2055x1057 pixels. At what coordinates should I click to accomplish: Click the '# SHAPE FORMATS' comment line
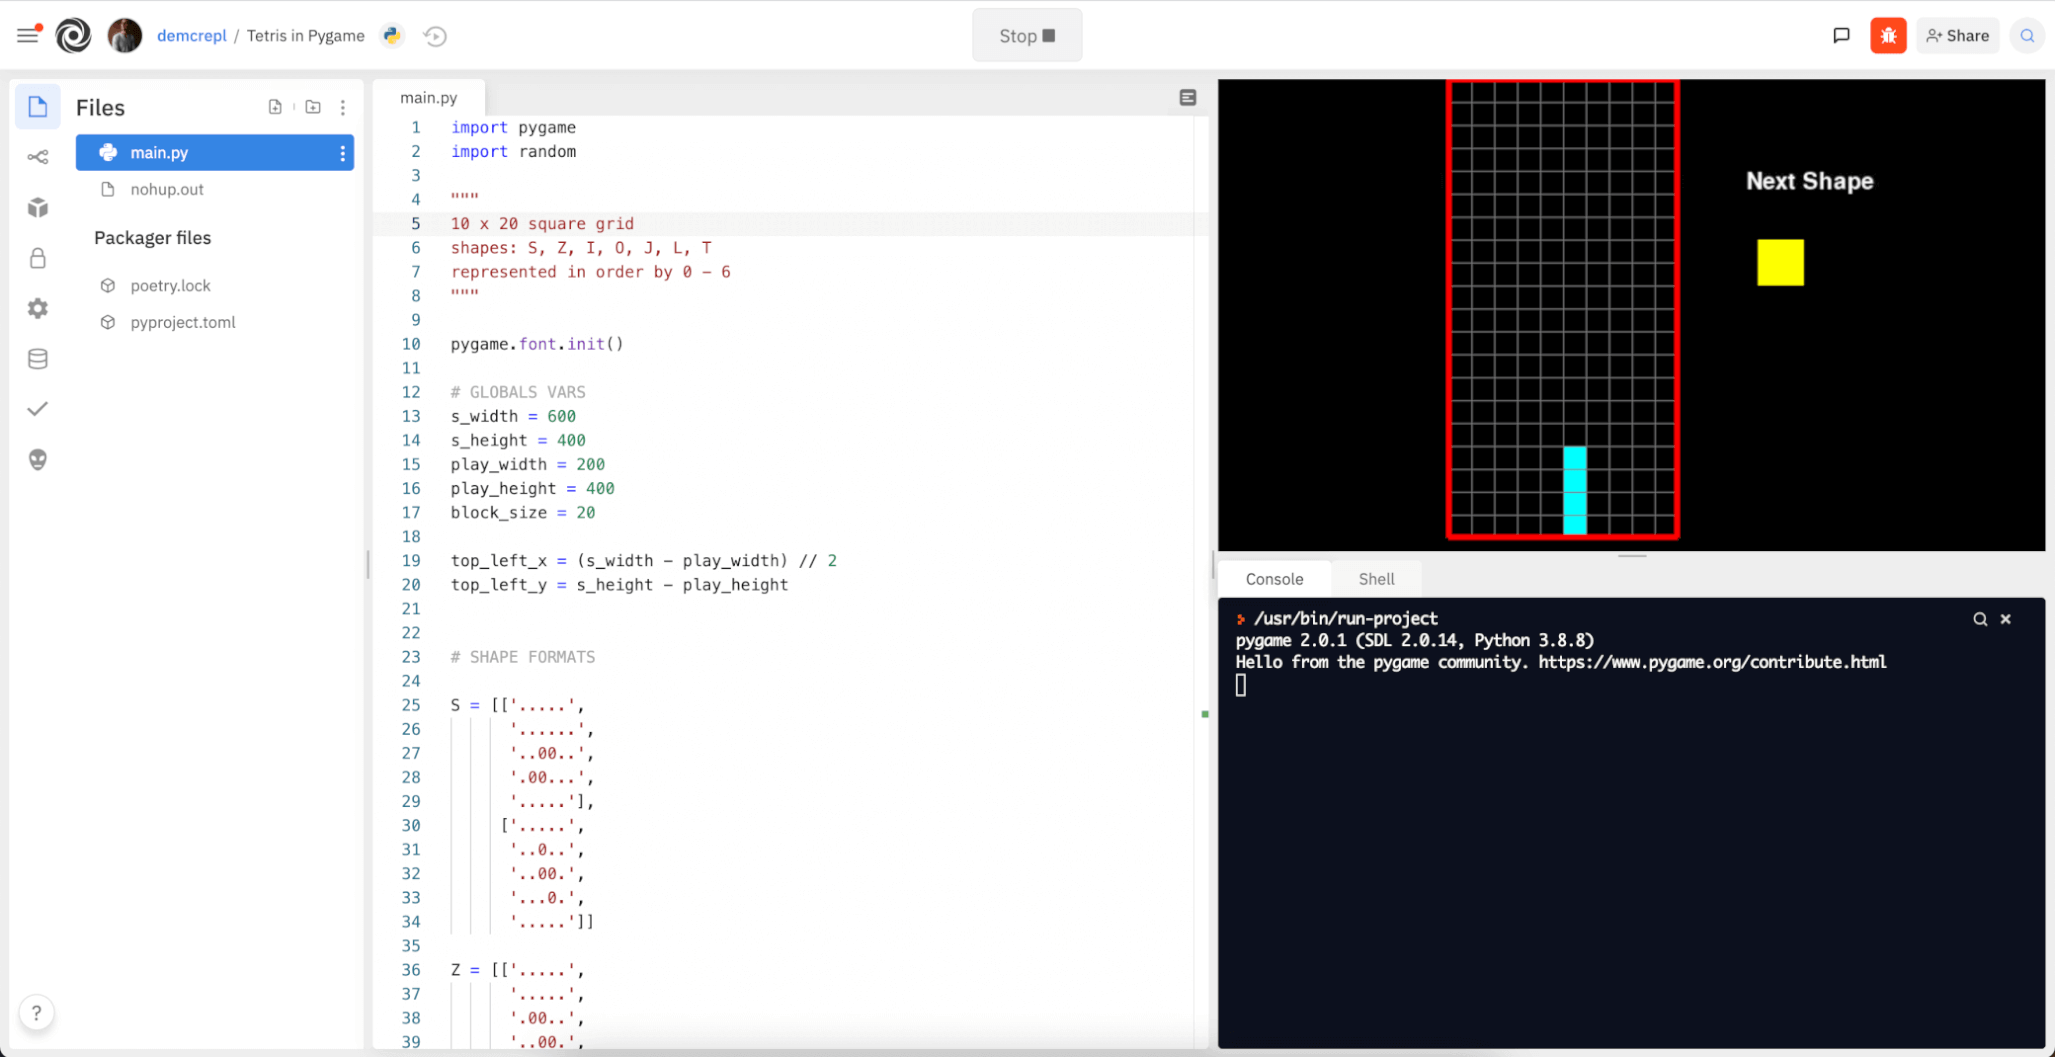[523, 657]
